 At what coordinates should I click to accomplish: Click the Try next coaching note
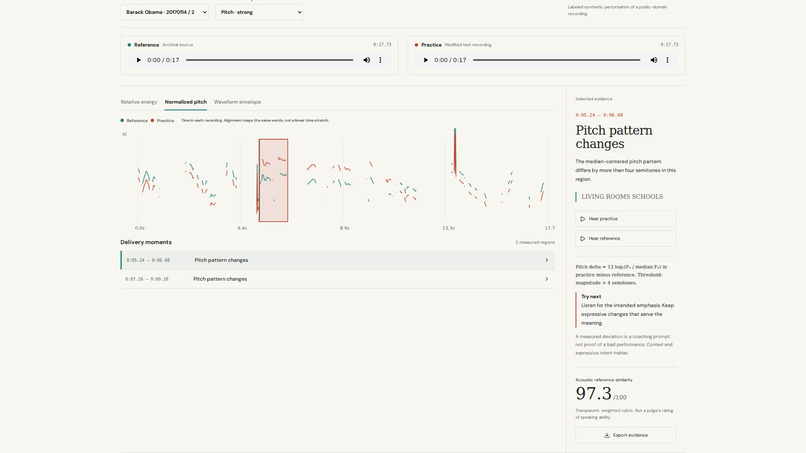click(626, 310)
